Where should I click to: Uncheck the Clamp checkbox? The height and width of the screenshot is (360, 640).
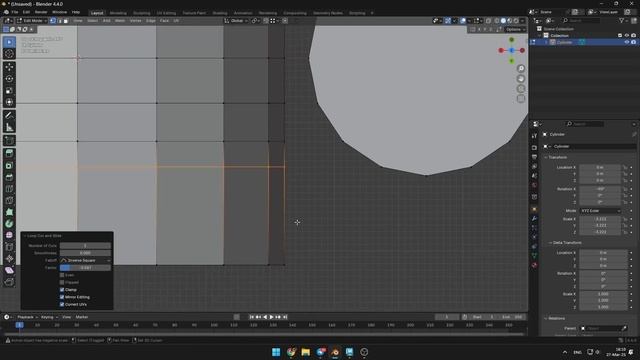point(62,290)
